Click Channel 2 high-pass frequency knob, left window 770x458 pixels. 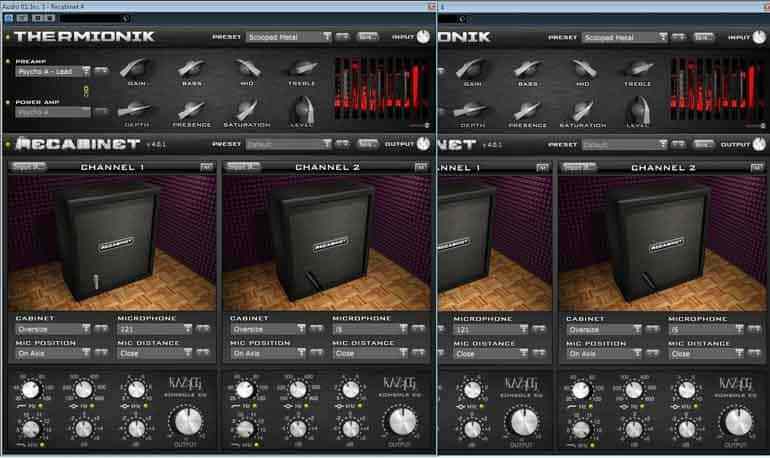244,390
